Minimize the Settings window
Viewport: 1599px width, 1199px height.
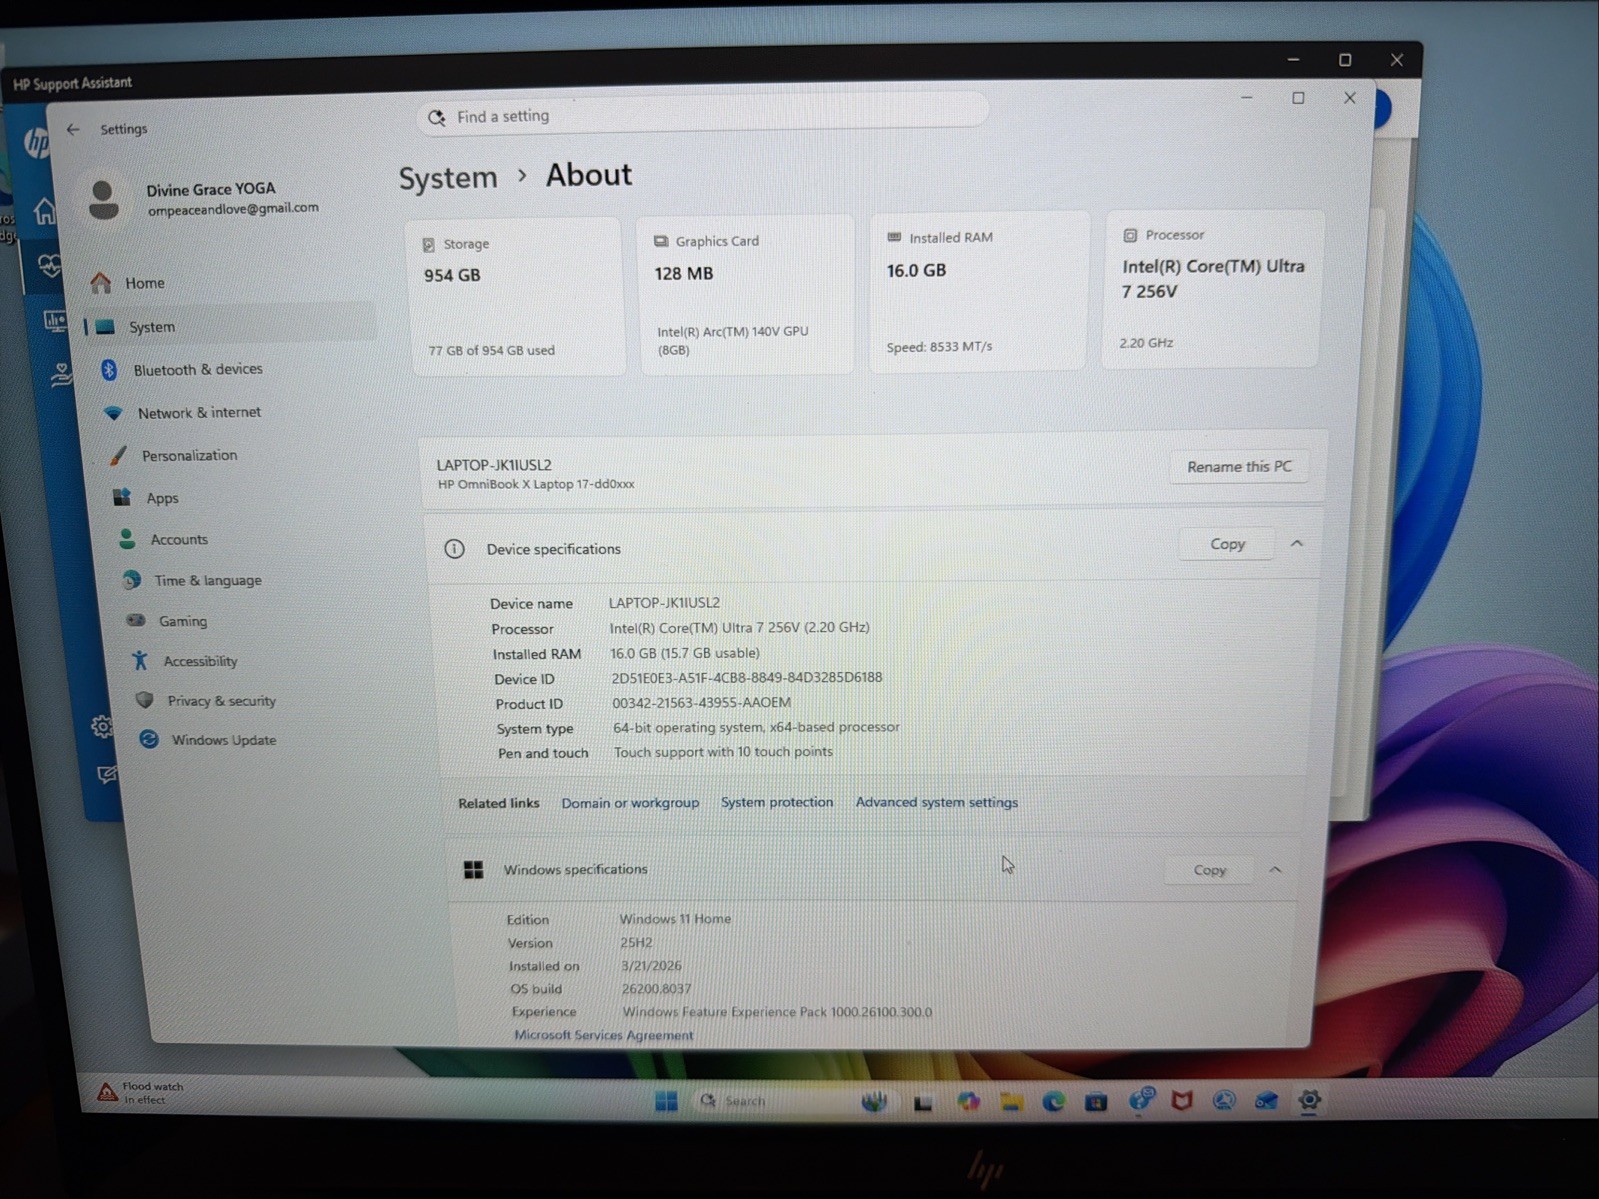click(x=1246, y=98)
